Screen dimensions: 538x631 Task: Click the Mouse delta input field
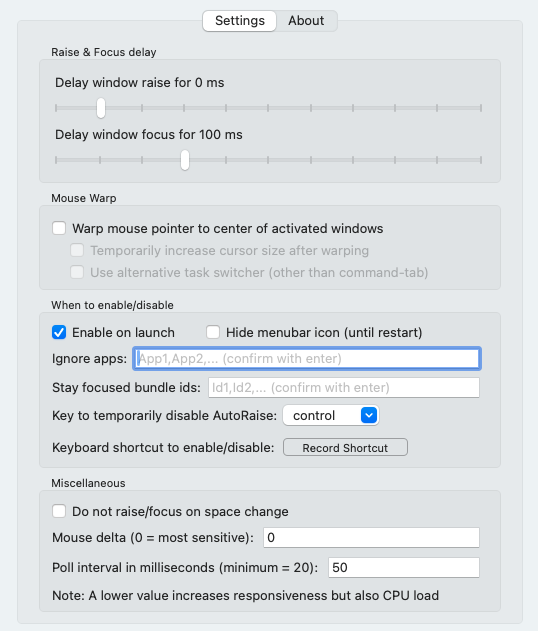pyautogui.click(x=371, y=538)
